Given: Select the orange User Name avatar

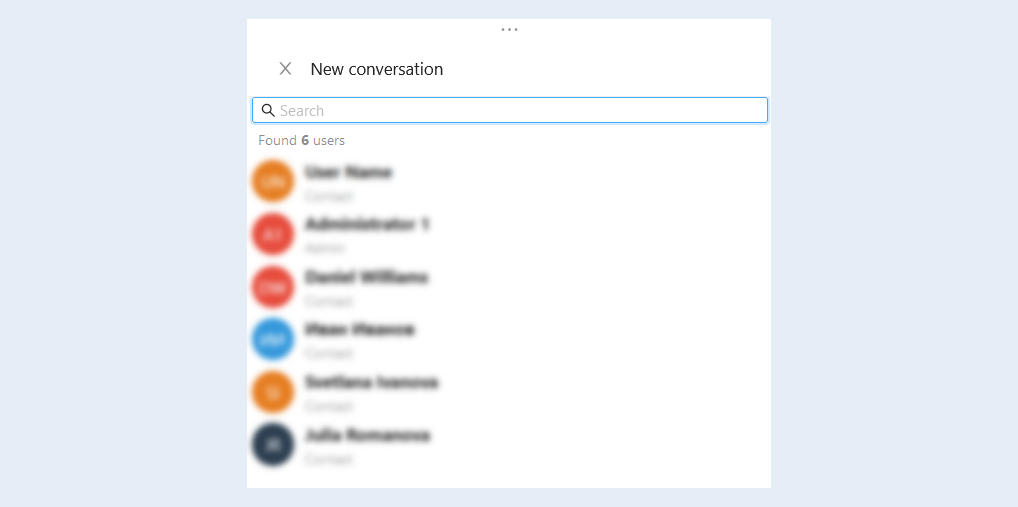Looking at the screenshot, I should coord(273,182).
